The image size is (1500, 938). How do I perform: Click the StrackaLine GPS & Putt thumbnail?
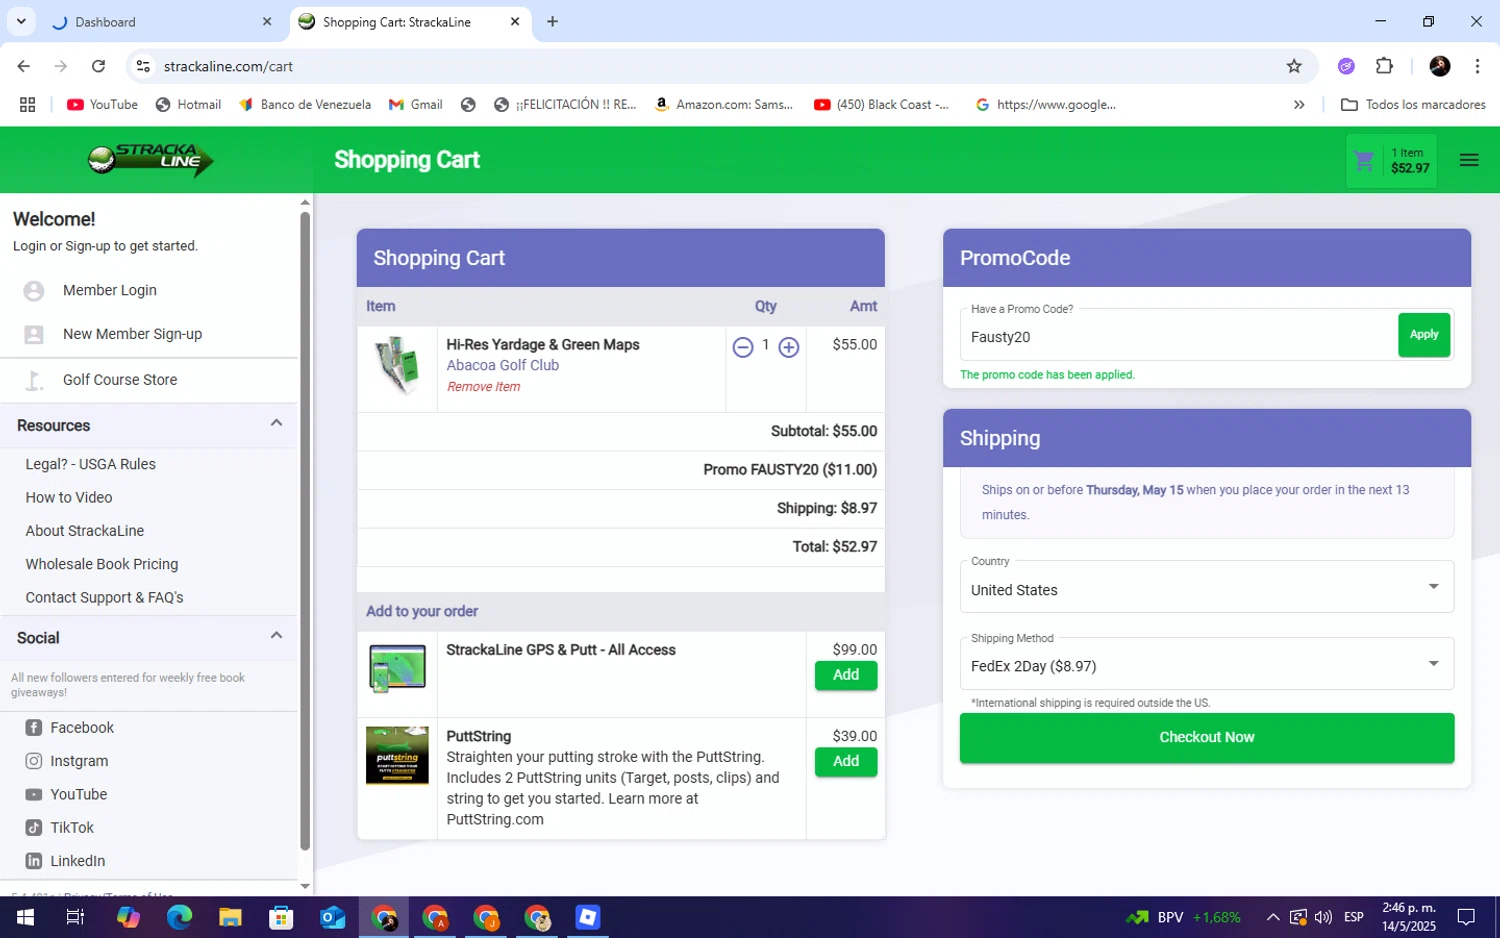397,668
